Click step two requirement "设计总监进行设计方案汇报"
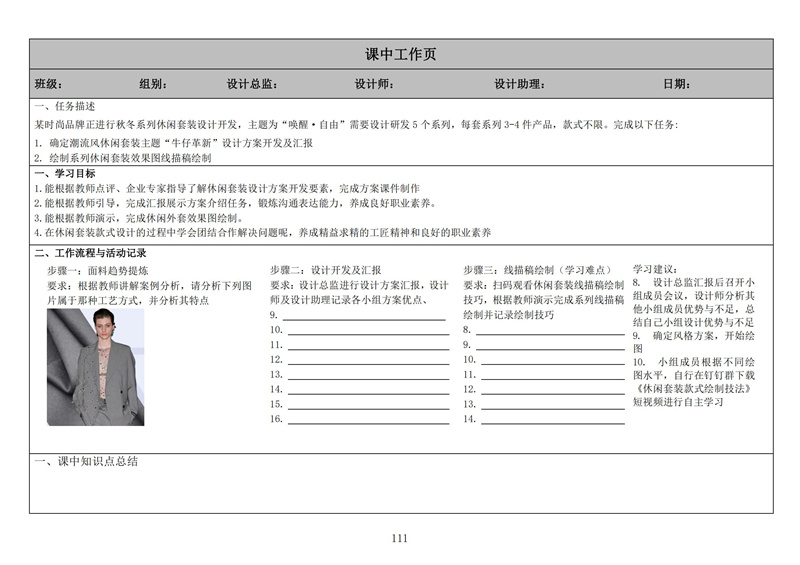The image size is (800, 565). (359, 292)
